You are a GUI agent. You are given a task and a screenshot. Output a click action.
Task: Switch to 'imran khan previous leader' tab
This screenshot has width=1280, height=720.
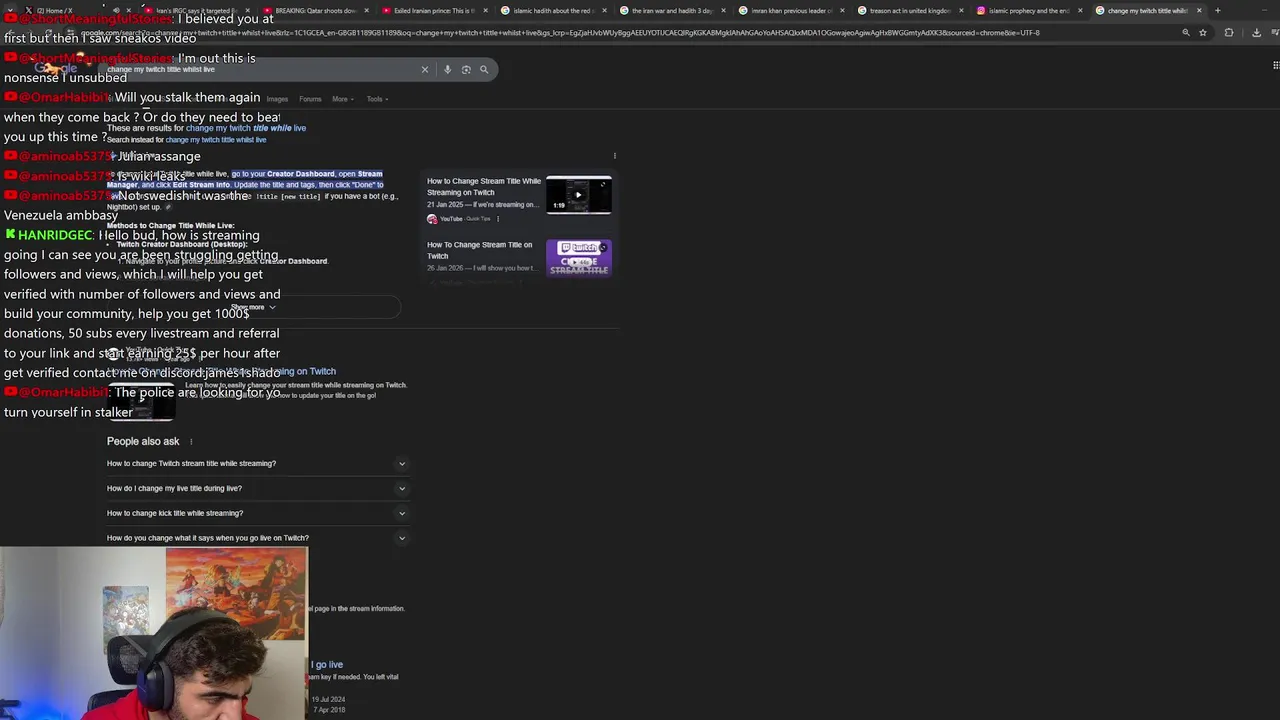point(789,11)
